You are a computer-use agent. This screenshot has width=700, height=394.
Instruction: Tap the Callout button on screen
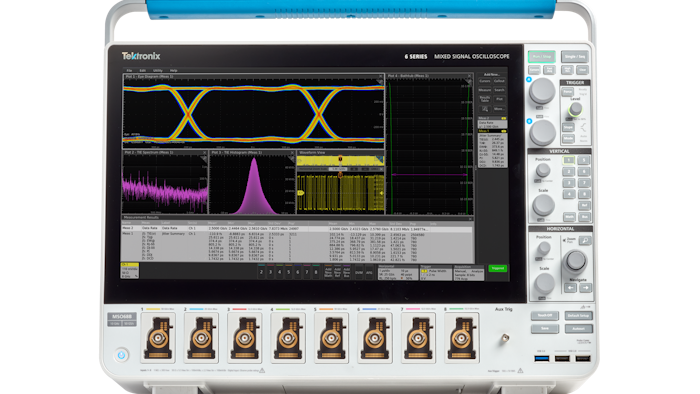point(499,81)
